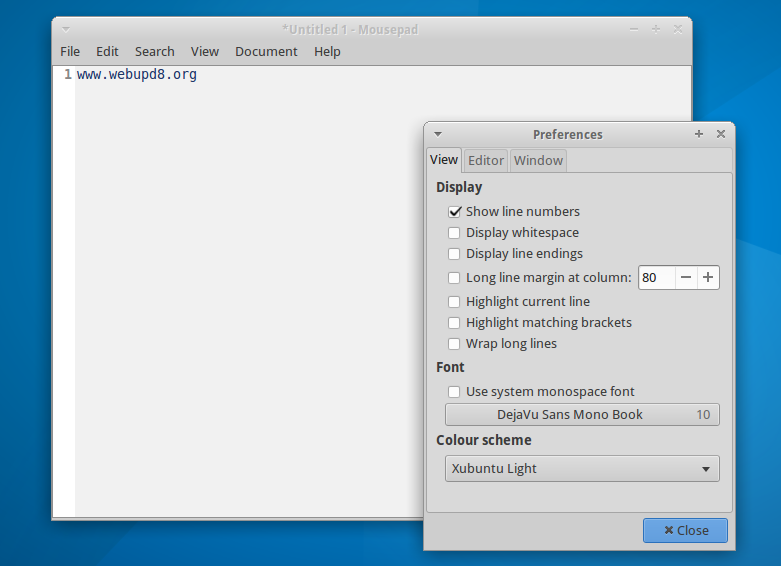Close Preferences with title bar X icon
This screenshot has width=781, height=566.
coord(721,134)
